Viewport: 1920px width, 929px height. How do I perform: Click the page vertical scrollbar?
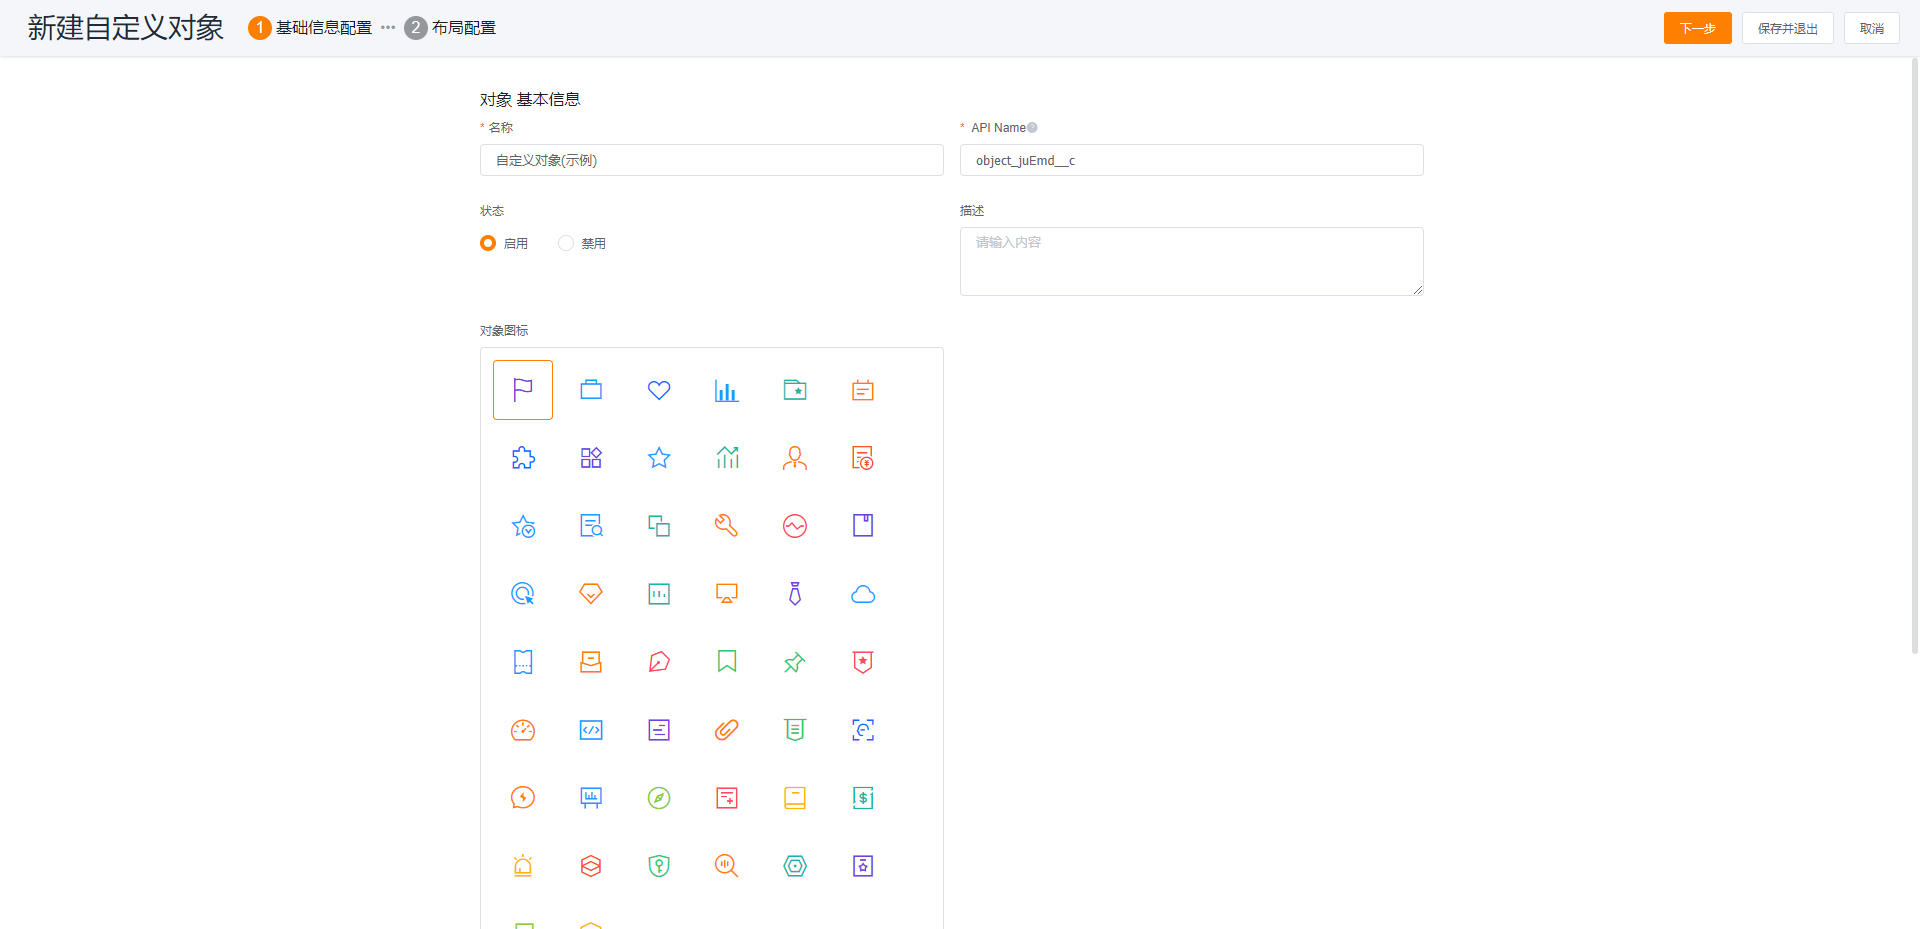coord(1914,355)
